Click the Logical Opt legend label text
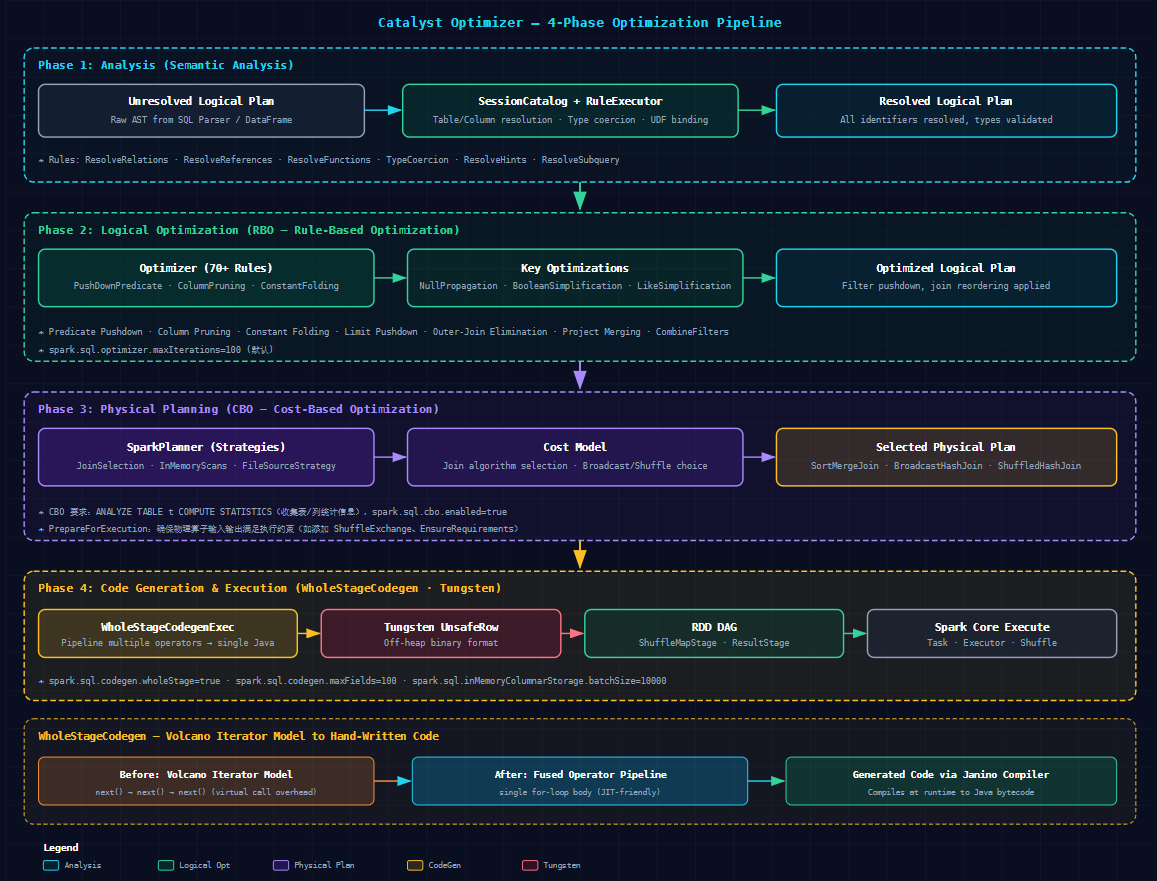Image resolution: width=1157 pixels, height=881 pixels. [204, 866]
